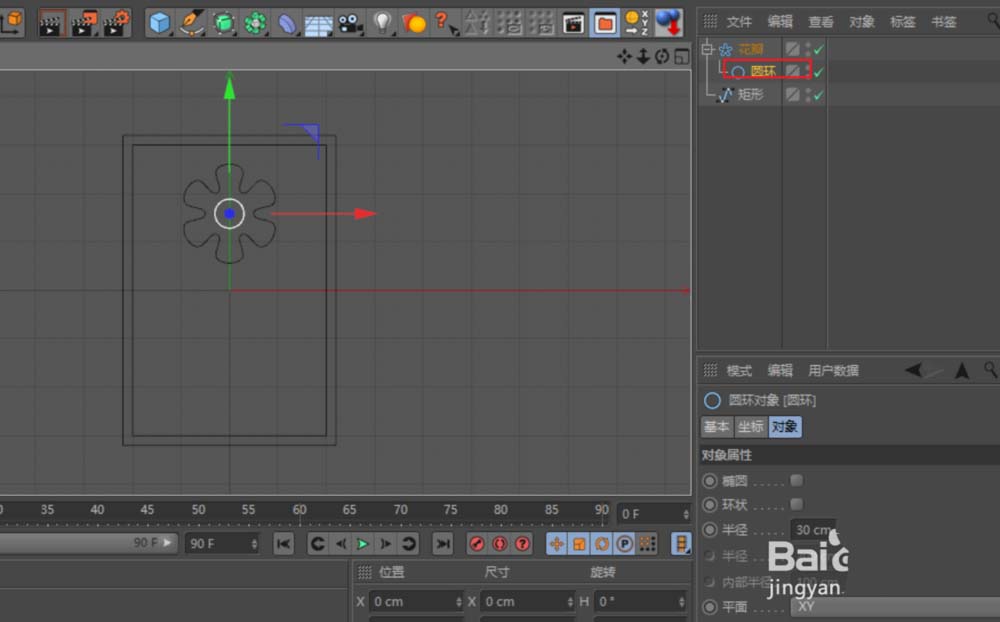Enable the 椭圆 checkbox

(796, 481)
